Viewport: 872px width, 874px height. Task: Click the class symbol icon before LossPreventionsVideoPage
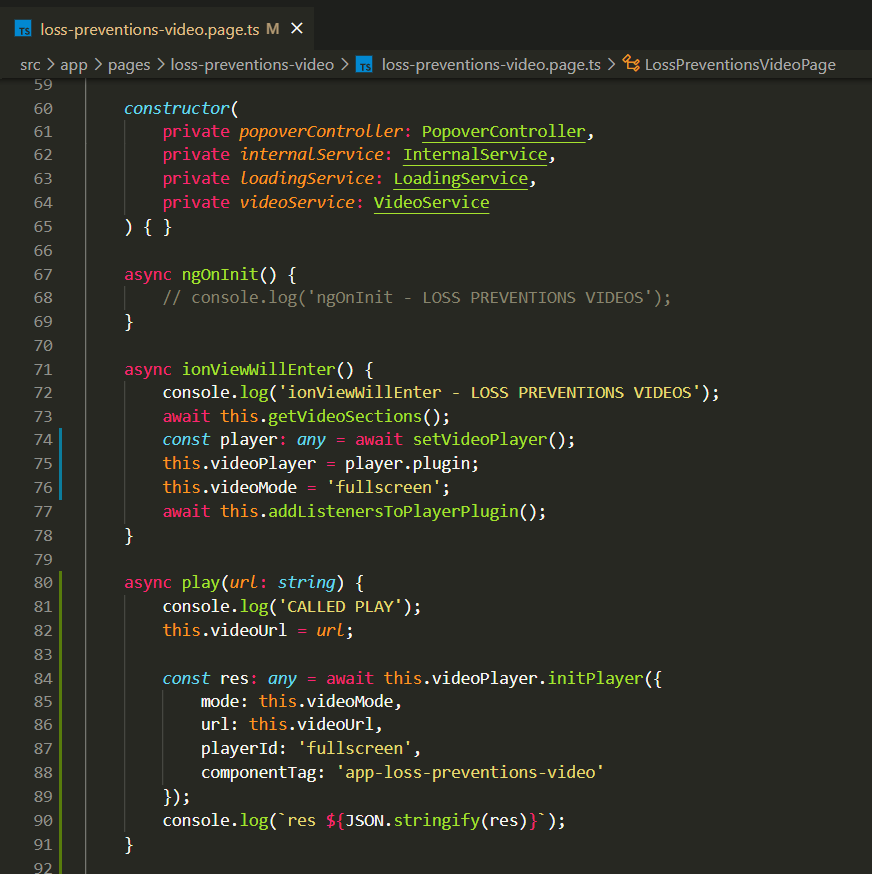click(632, 63)
